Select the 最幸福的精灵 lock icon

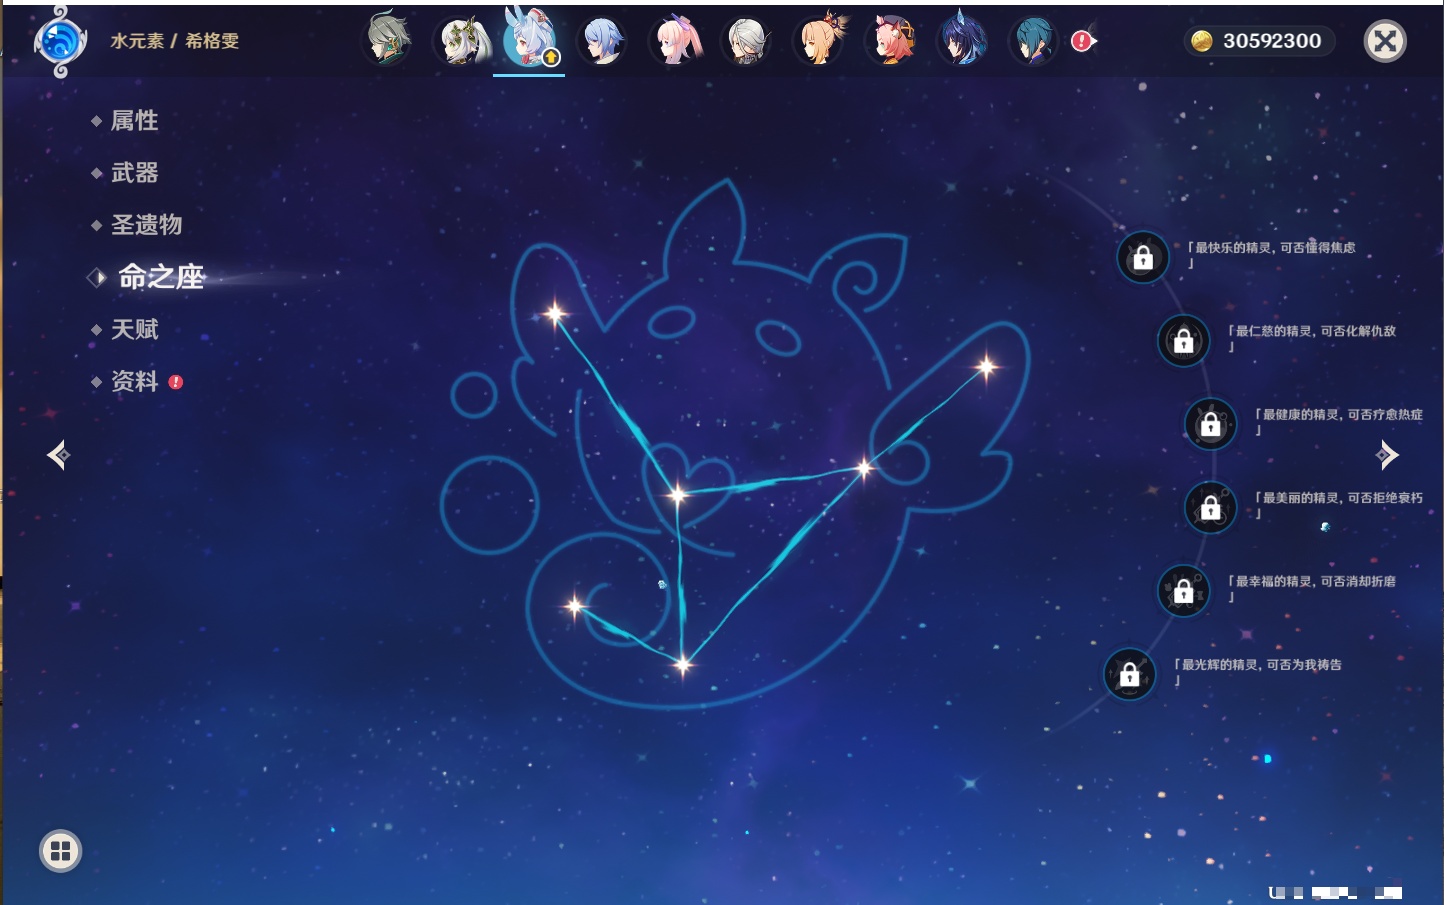[1183, 591]
